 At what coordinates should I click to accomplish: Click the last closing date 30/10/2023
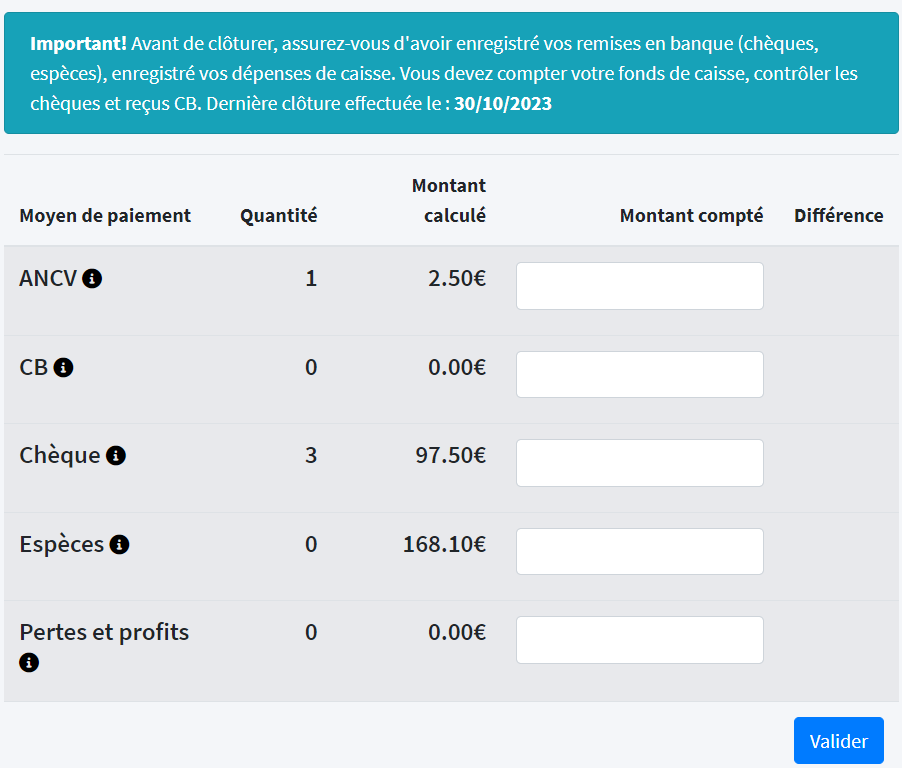click(503, 104)
